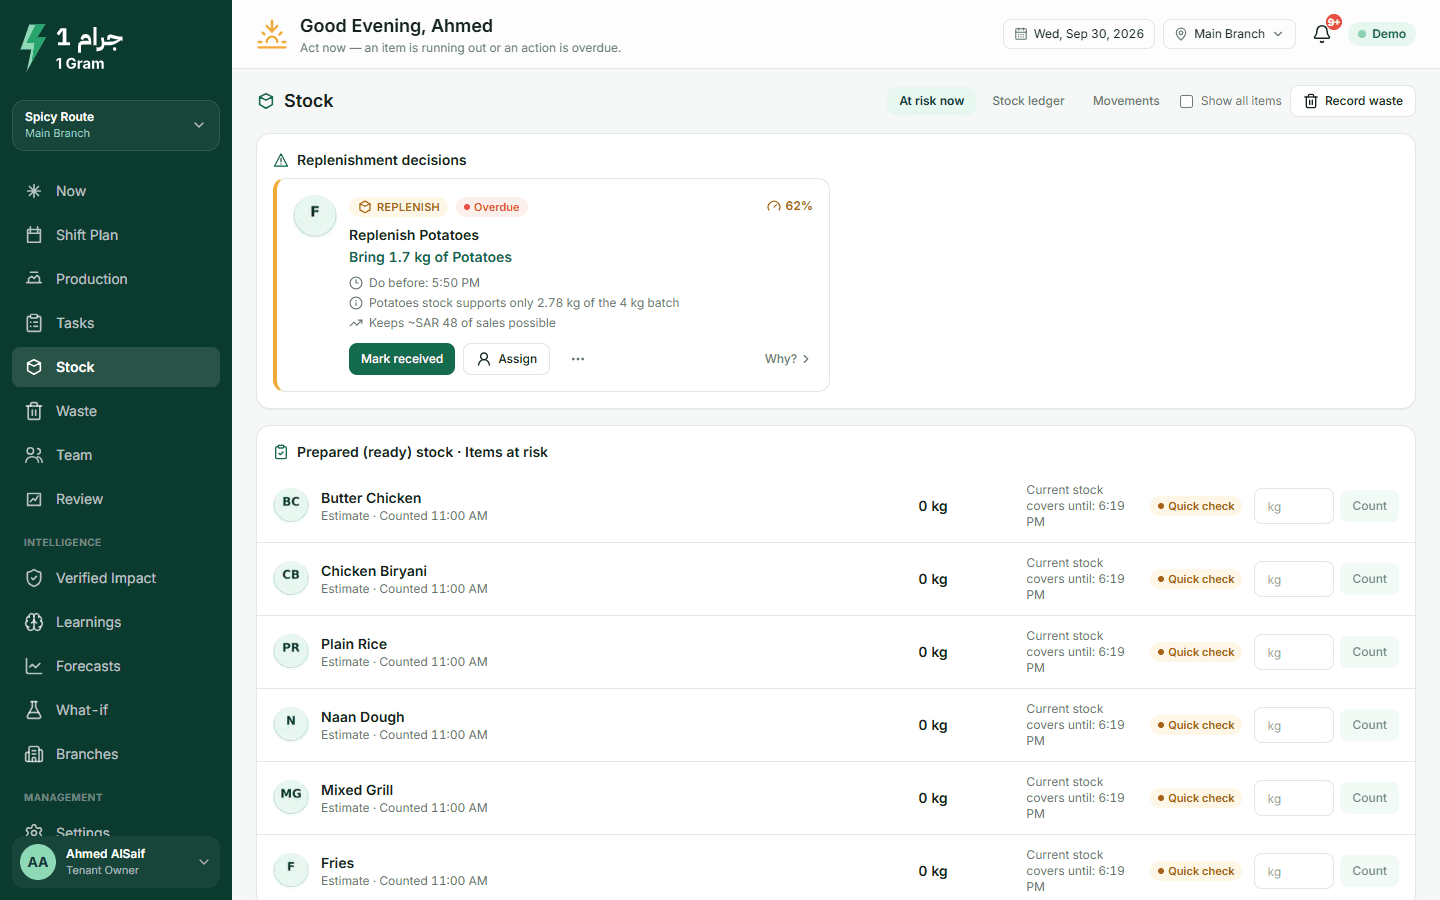Click the kg input field for Butter Chicken

tap(1293, 506)
